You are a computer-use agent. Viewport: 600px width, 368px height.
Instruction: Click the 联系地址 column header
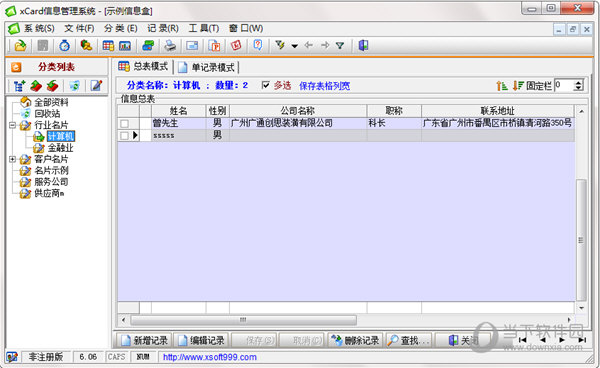pos(497,111)
